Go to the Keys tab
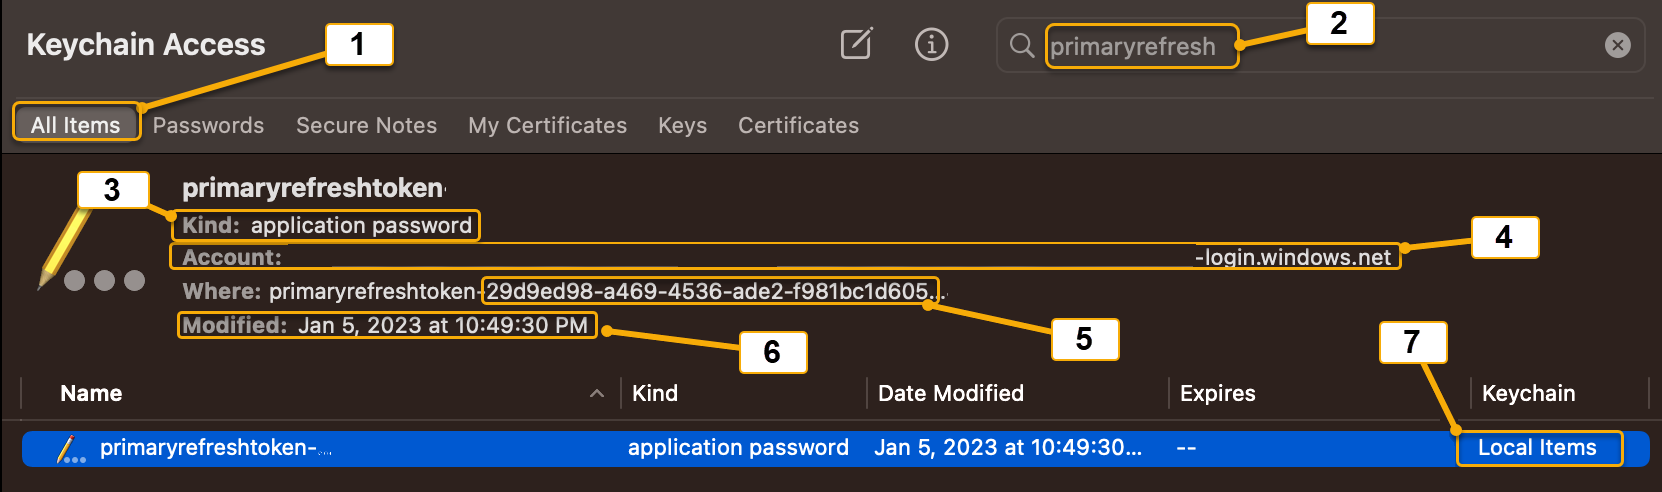Viewport: 1662px width, 492px height. (x=682, y=125)
